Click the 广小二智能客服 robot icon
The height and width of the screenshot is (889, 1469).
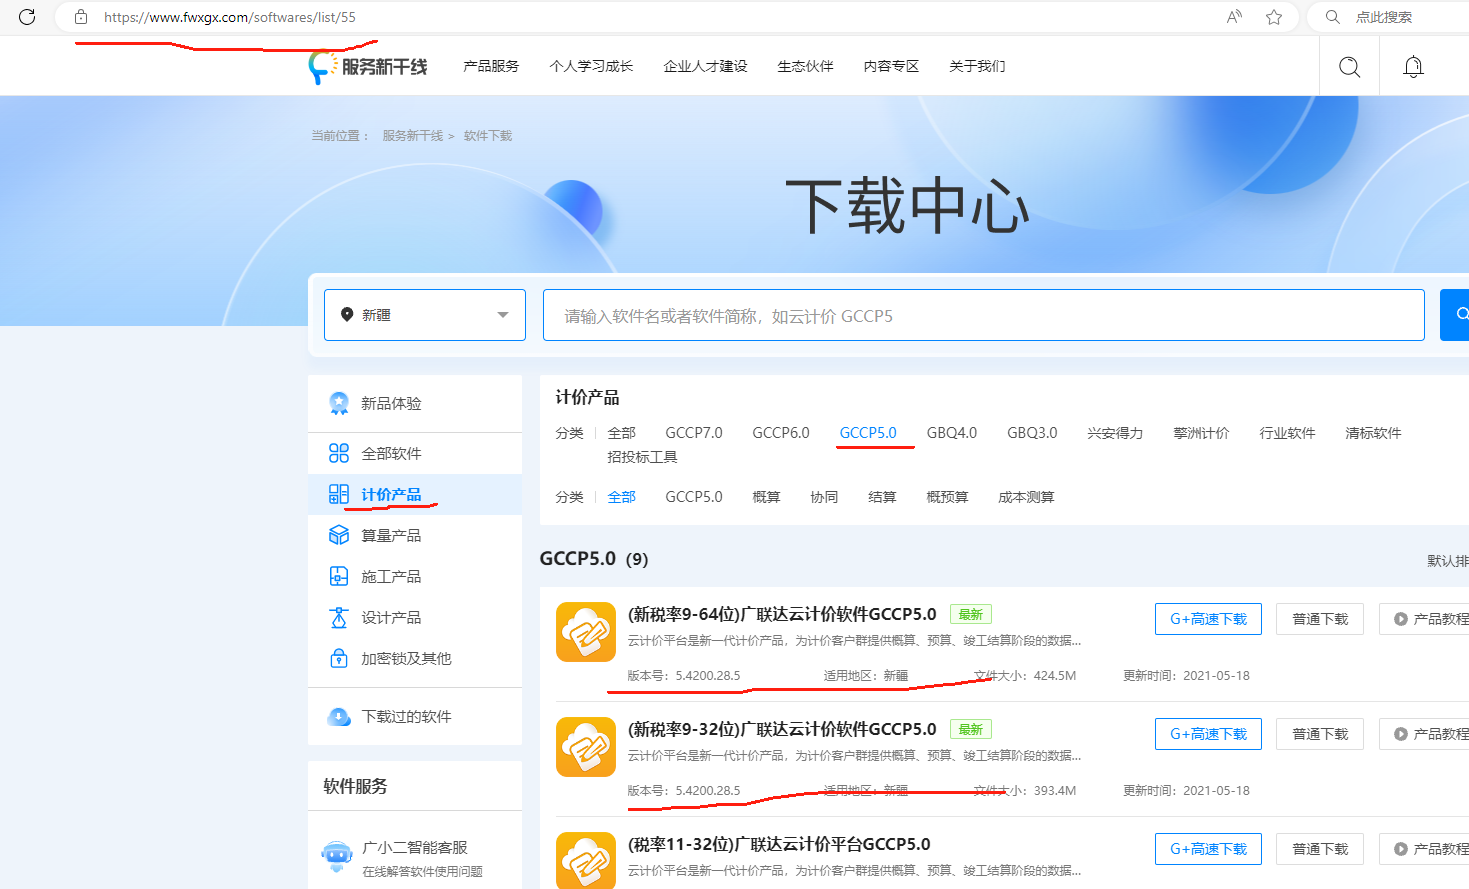tap(337, 857)
